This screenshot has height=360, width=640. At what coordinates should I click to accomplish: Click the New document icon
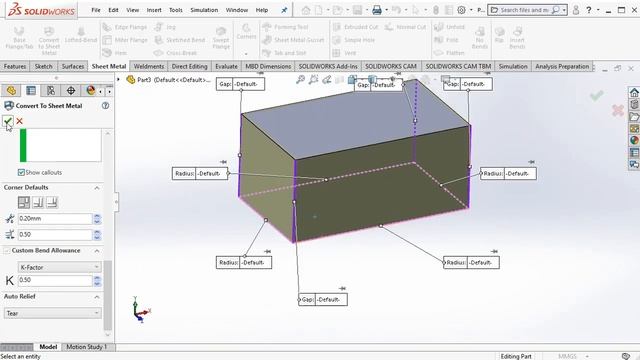pyautogui.click(x=318, y=10)
